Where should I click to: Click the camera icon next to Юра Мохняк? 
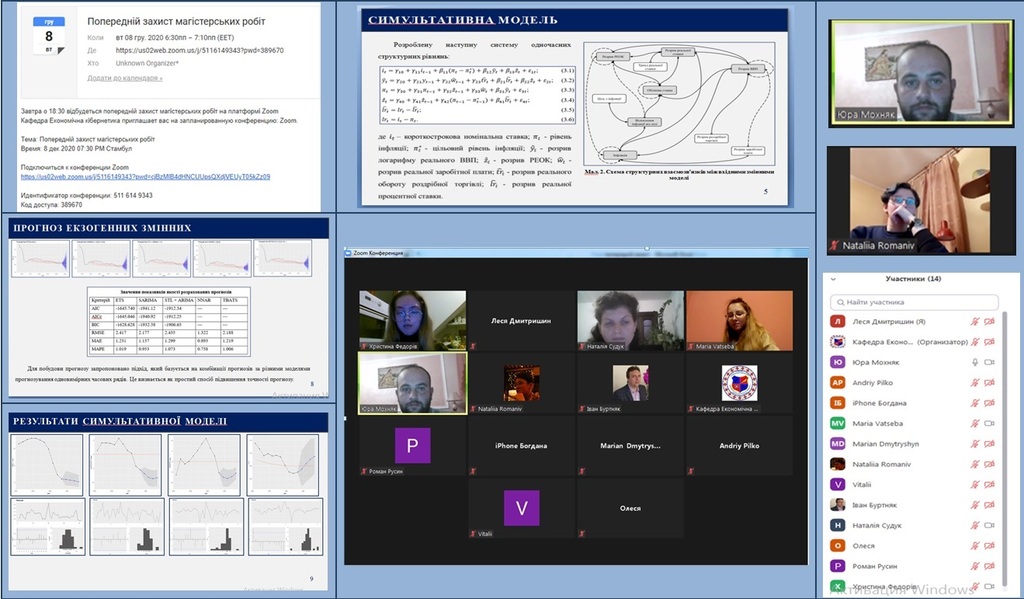click(x=989, y=362)
